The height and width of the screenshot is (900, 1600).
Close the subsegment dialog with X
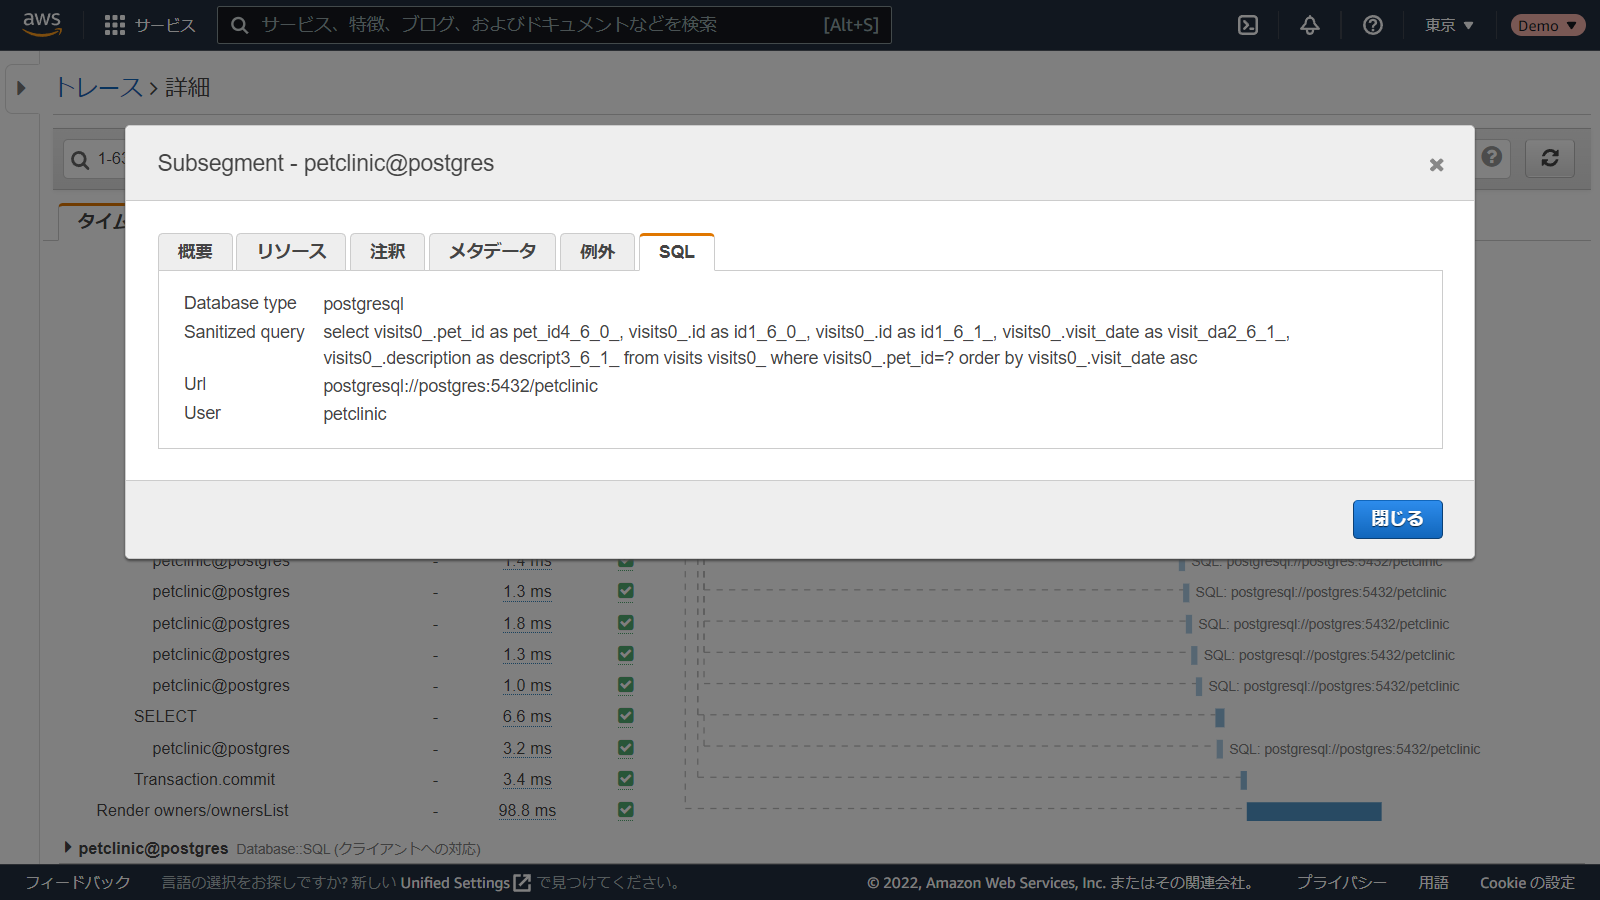[x=1436, y=165]
